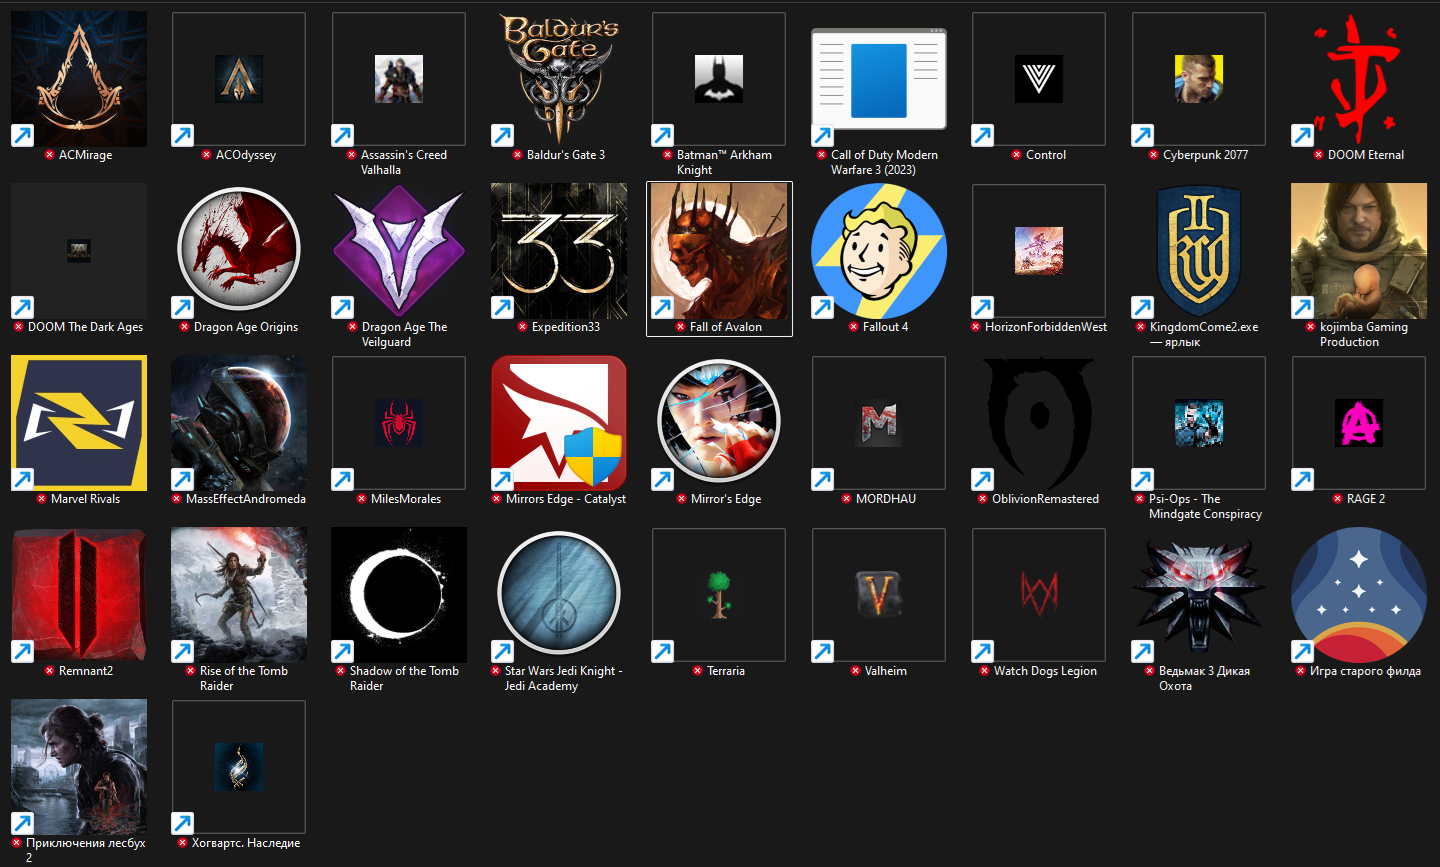1440x867 pixels.
Task: Click the Batman Arkham Knight bat icon
Action: 719,79
